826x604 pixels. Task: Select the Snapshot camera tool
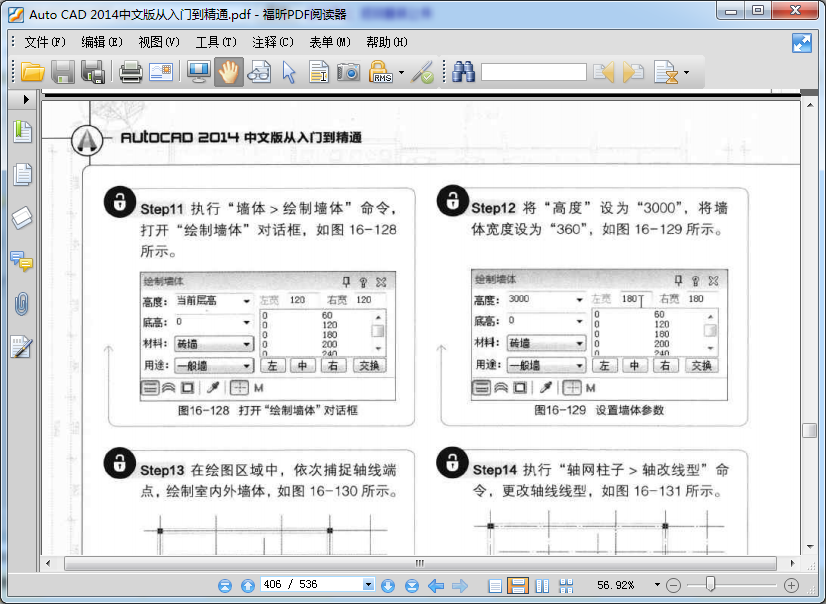click(x=348, y=72)
